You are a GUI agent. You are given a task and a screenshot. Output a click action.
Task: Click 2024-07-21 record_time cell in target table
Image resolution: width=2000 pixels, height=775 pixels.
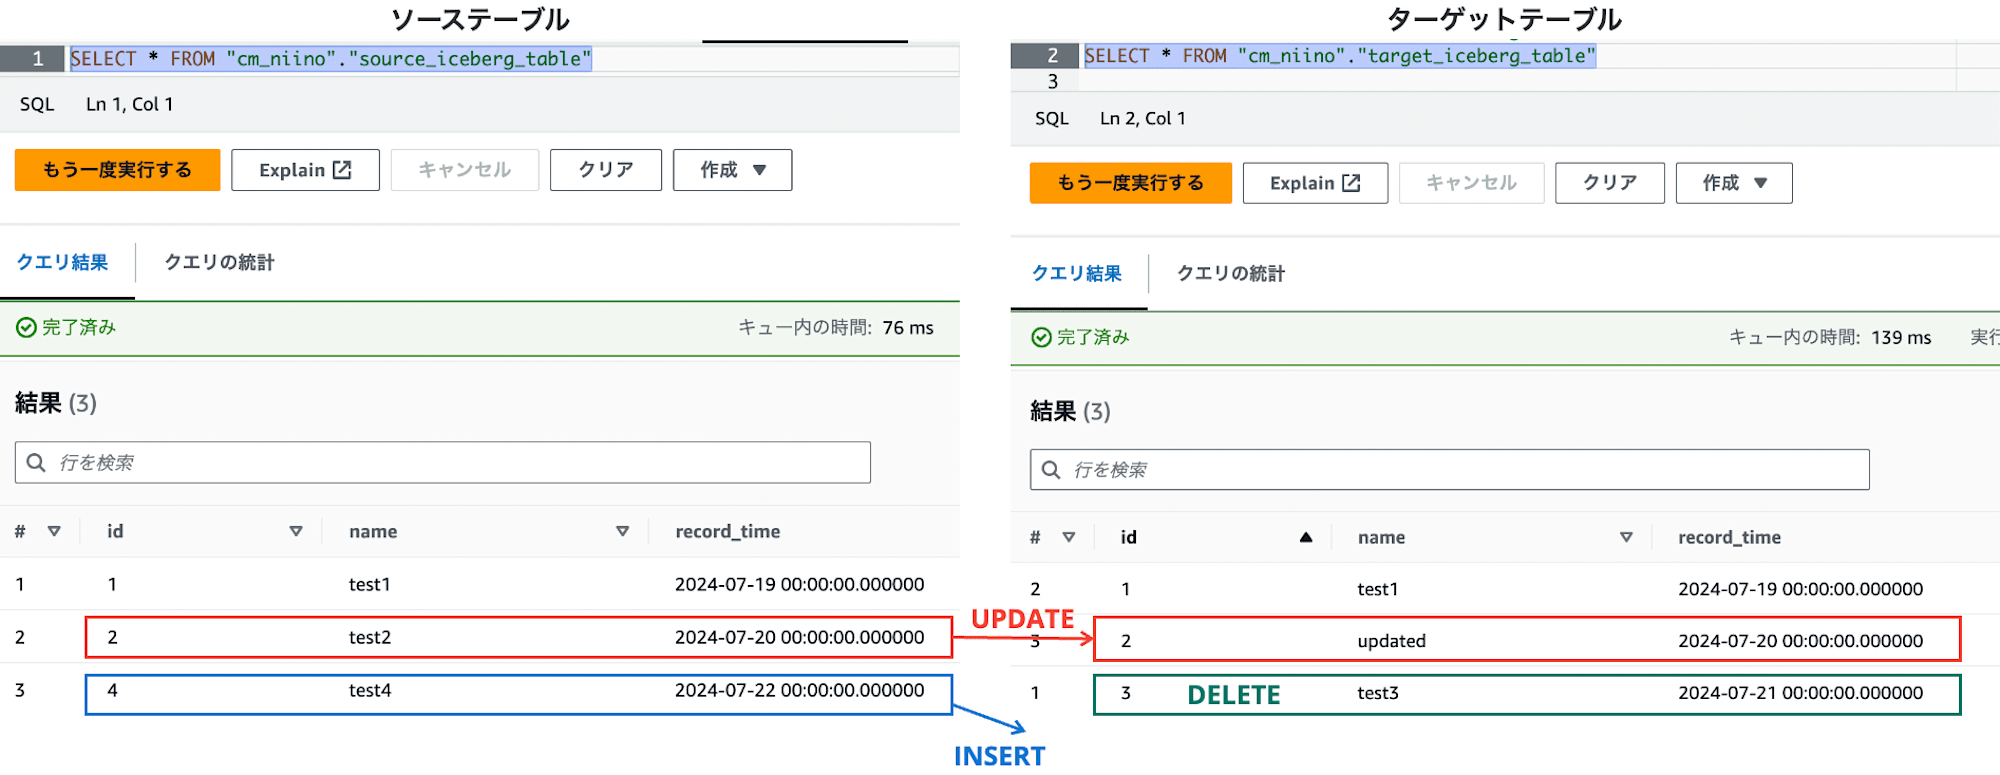click(1800, 693)
